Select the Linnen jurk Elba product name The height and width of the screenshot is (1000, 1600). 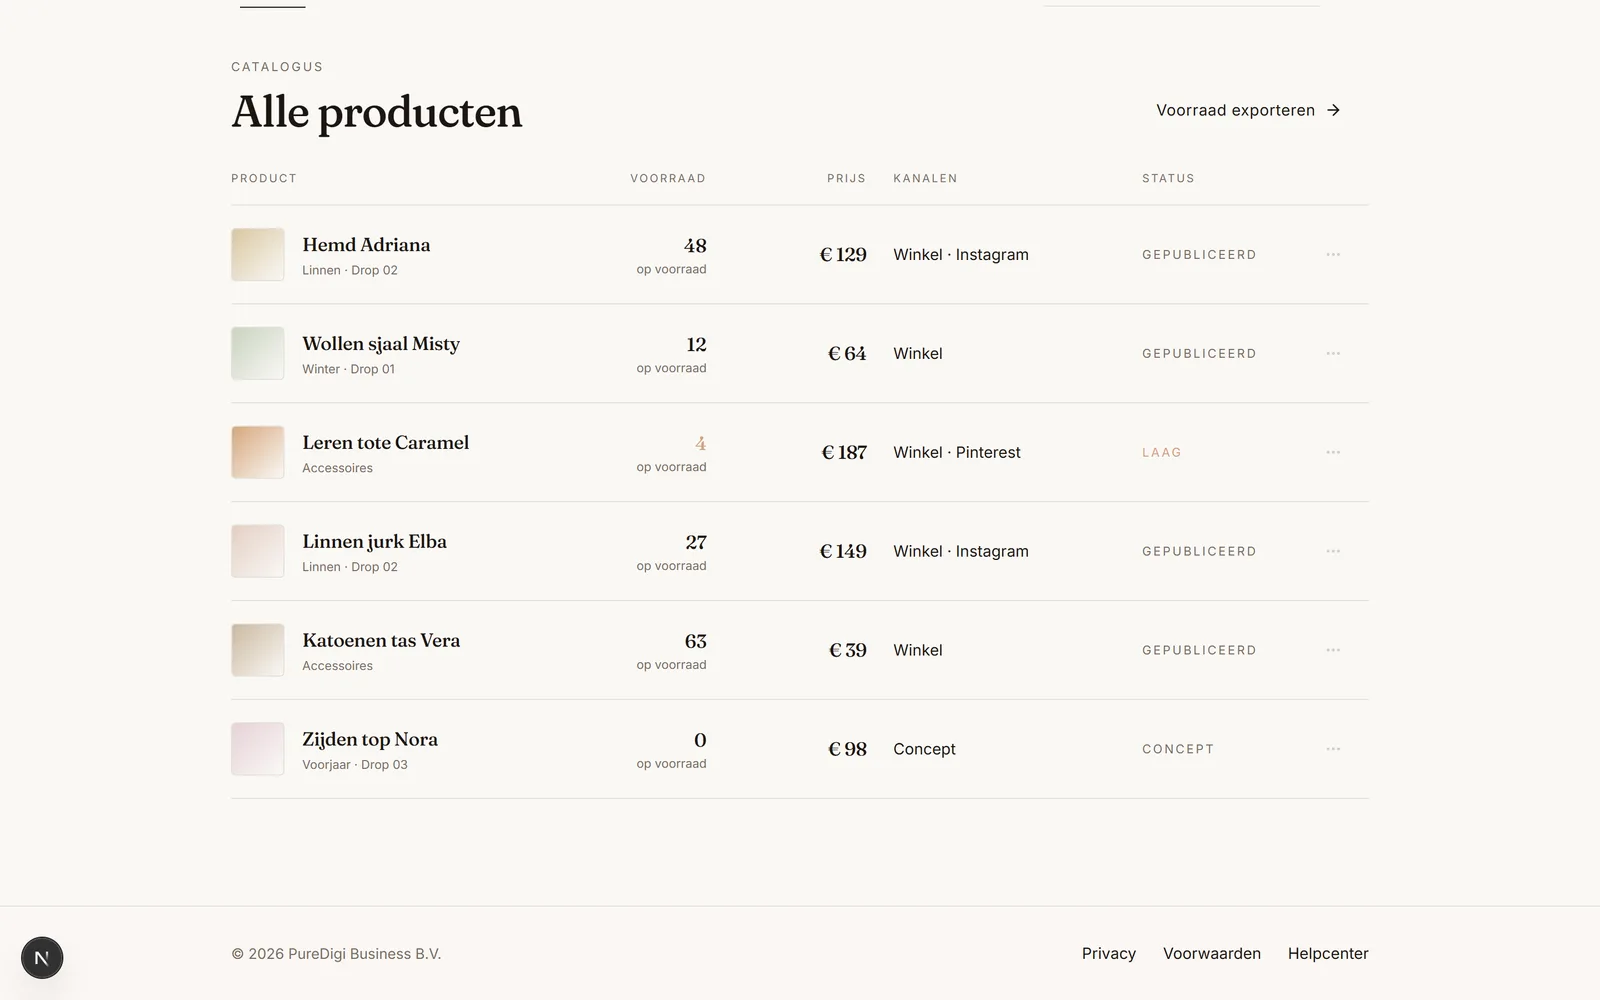click(x=374, y=542)
